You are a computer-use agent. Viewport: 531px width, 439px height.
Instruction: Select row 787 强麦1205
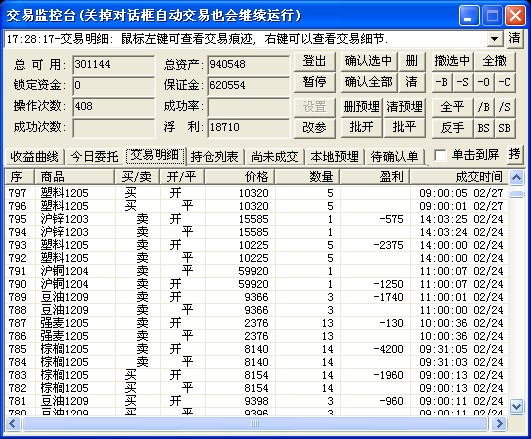(256, 323)
